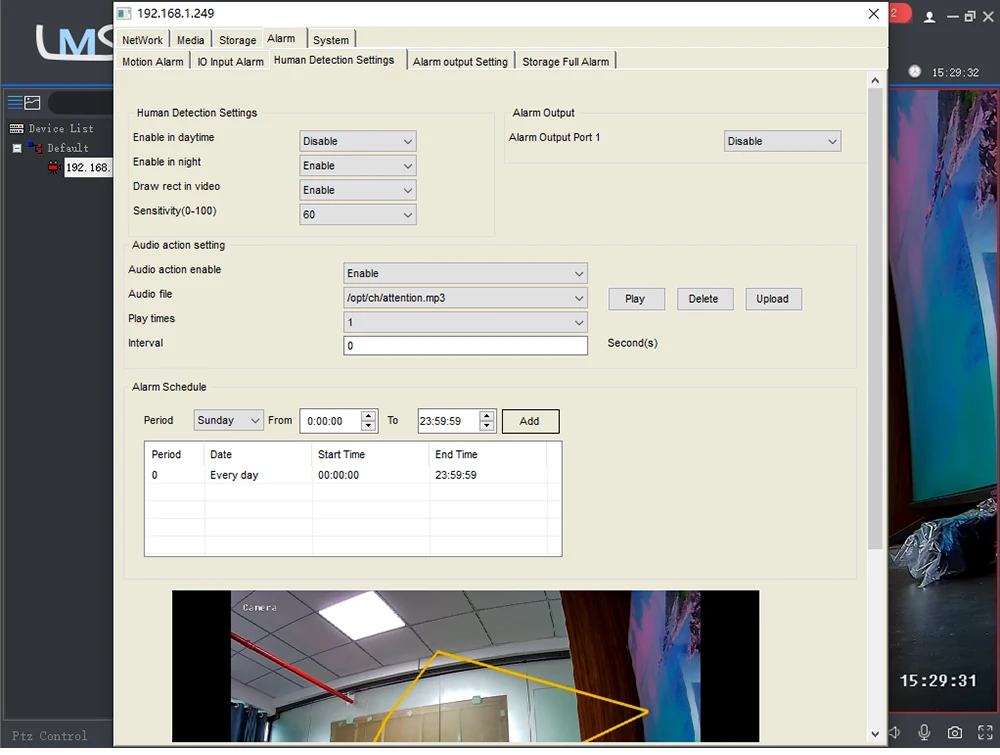Image resolution: width=1000 pixels, height=755 pixels.
Task: Restore the LMS main window
Action: 970,17
